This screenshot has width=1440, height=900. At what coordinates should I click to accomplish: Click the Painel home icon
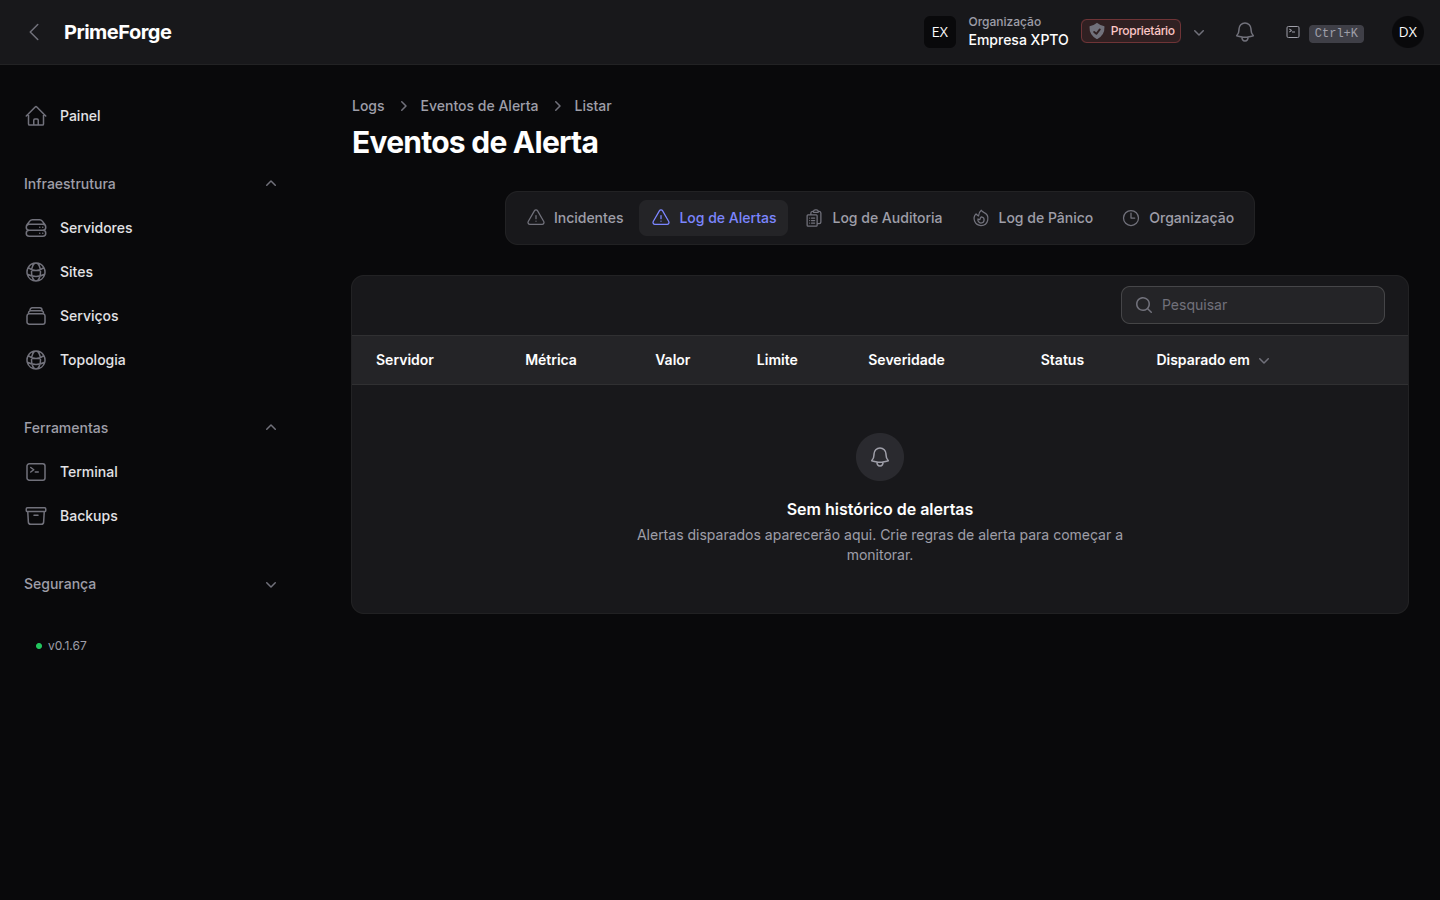click(x=36, y=116)
